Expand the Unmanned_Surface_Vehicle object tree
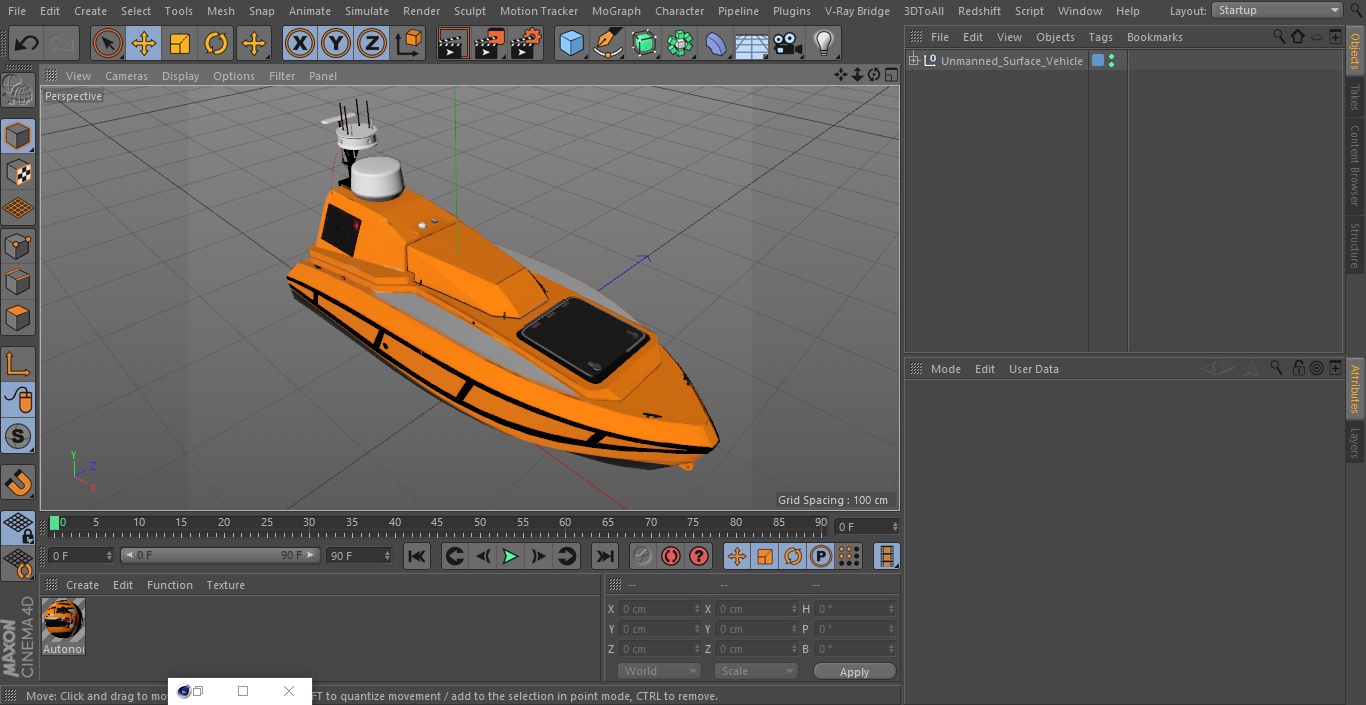The image size is (1366, 705). pos(913,61)
